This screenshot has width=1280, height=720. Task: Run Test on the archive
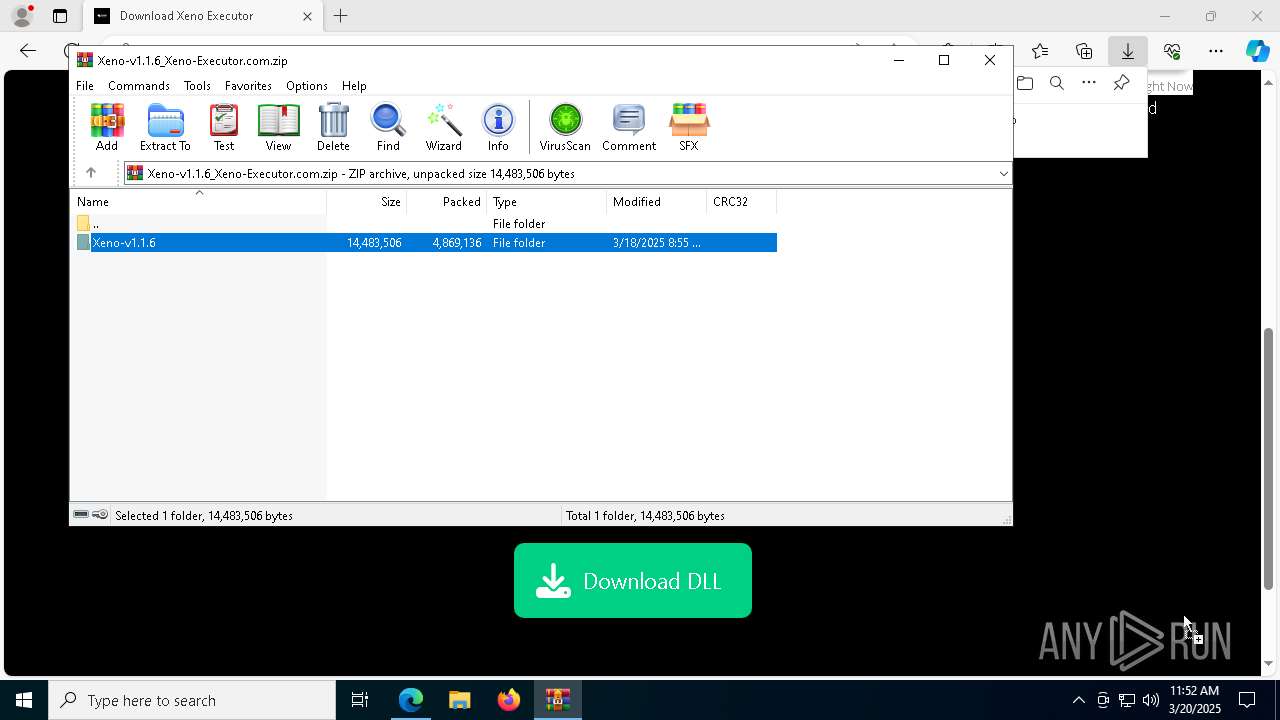(x=224, y=127)
